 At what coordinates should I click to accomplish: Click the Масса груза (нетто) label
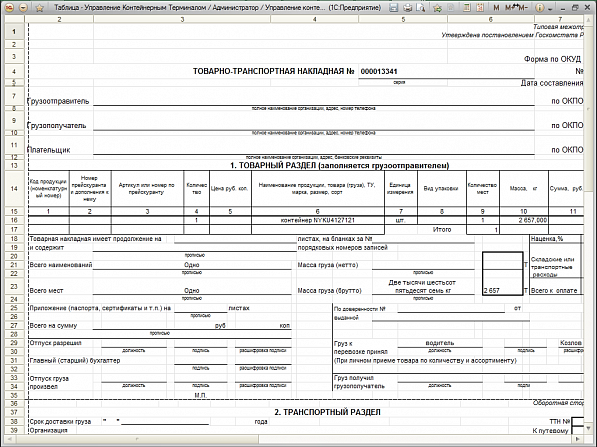pos(328,265)
